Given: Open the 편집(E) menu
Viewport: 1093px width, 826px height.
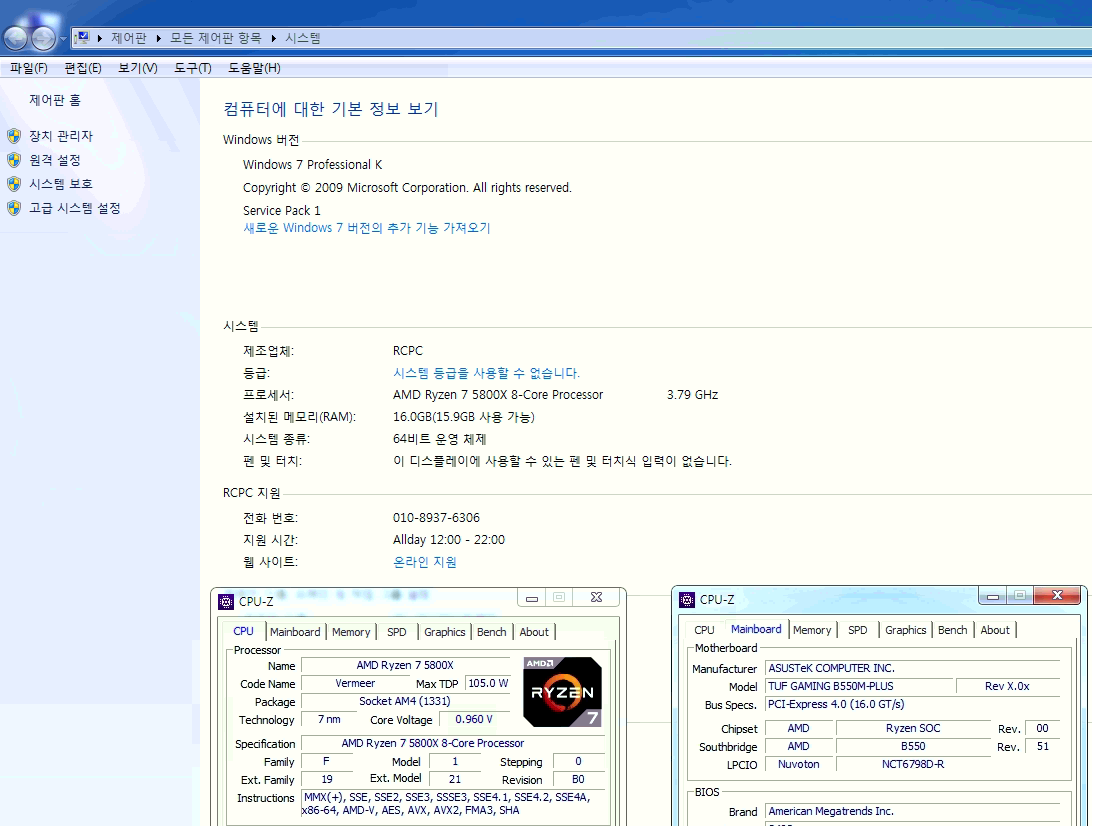Looking at the screenshot, I should [83, 68].
